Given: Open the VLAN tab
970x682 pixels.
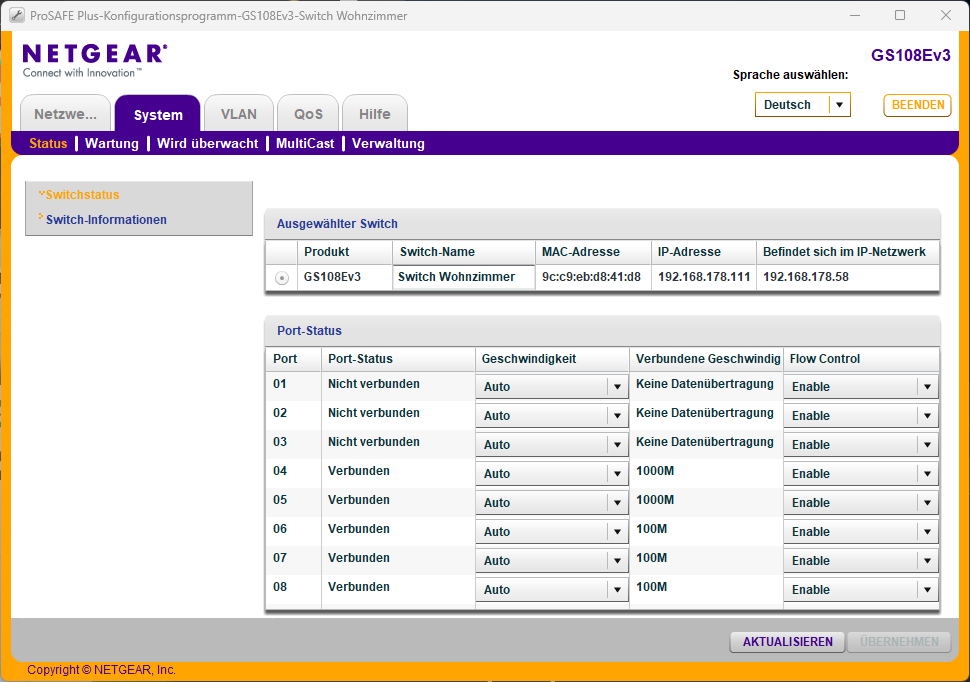Looking at the screenshot, I should [239, 114].
